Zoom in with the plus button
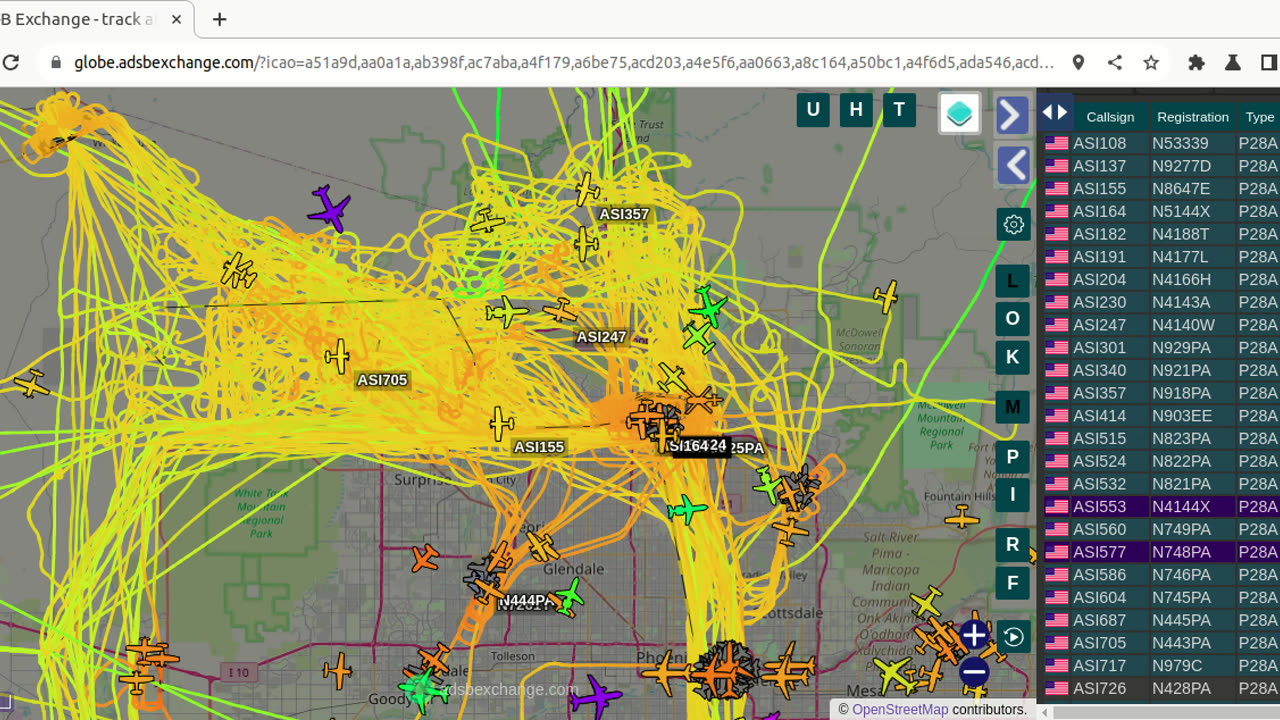This screenshot has width=1280, height=720. 974,635
